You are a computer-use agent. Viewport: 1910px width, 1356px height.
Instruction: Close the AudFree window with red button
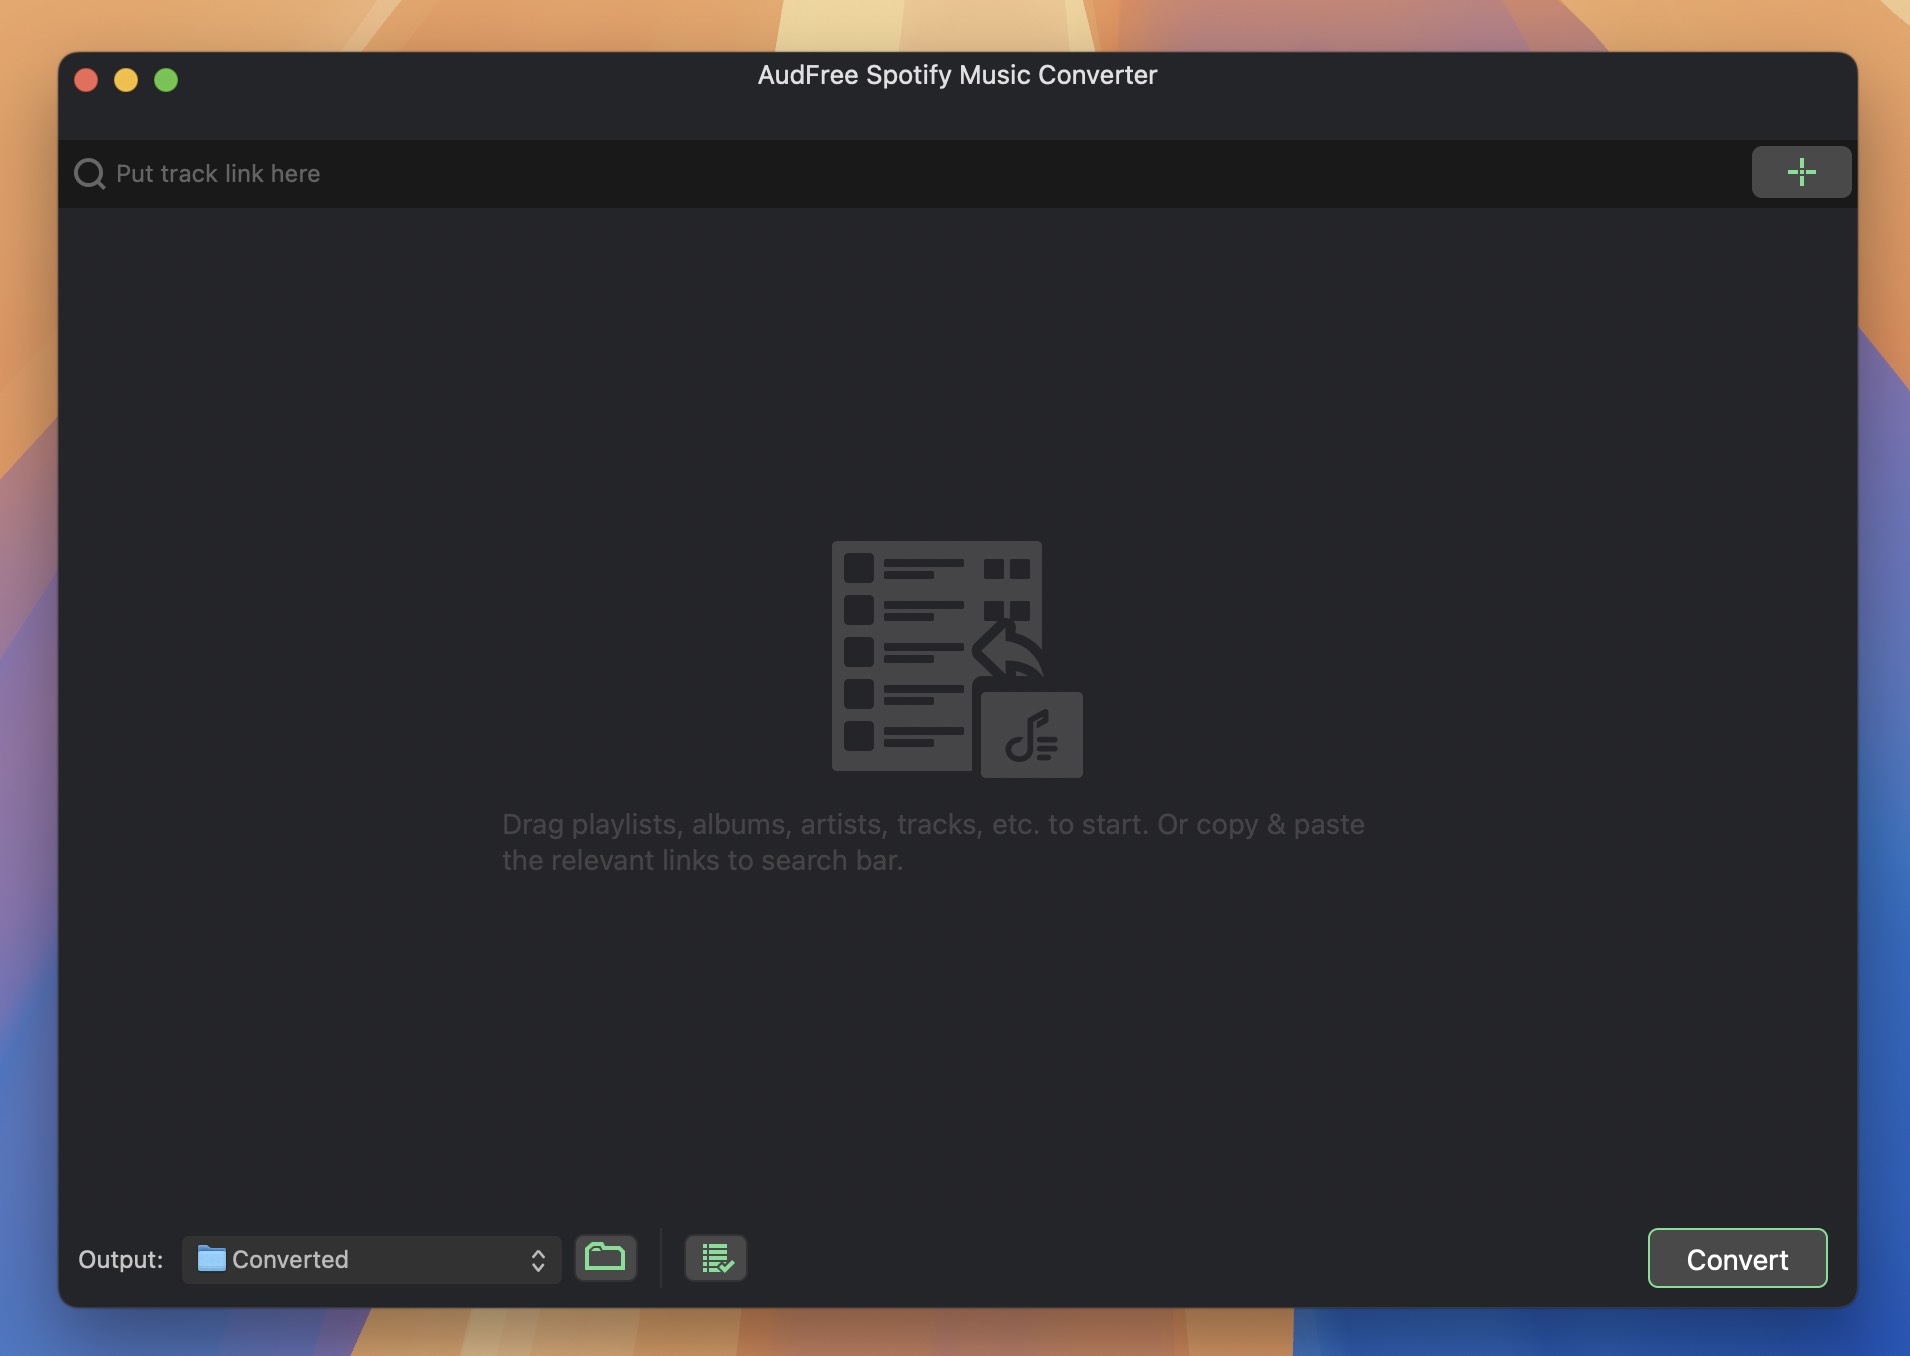[86, 80]
